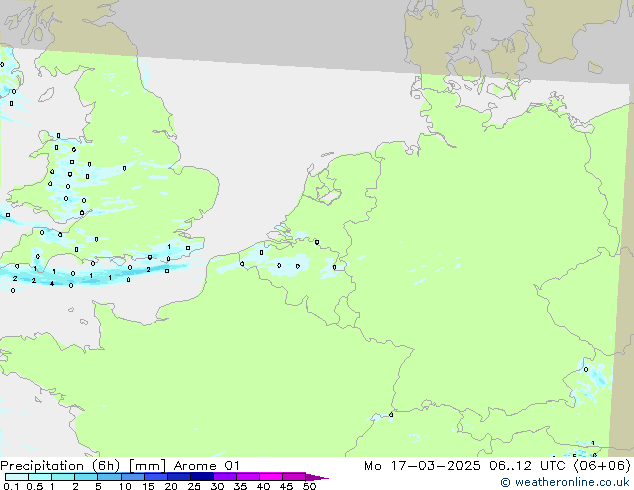Click the '50' legend scale label
The width and height of the screenshot is (634, 490).
coord(309,486)
